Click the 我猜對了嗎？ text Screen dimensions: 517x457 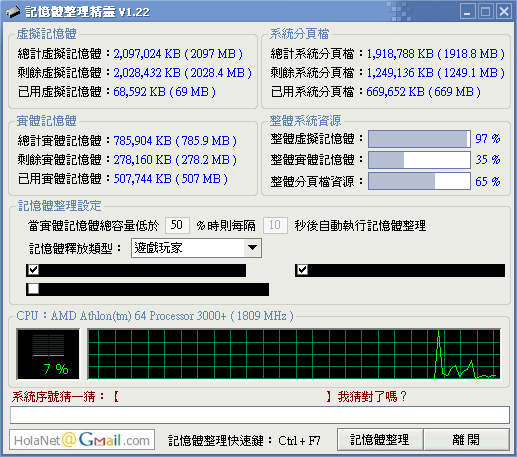pos(372,397)
